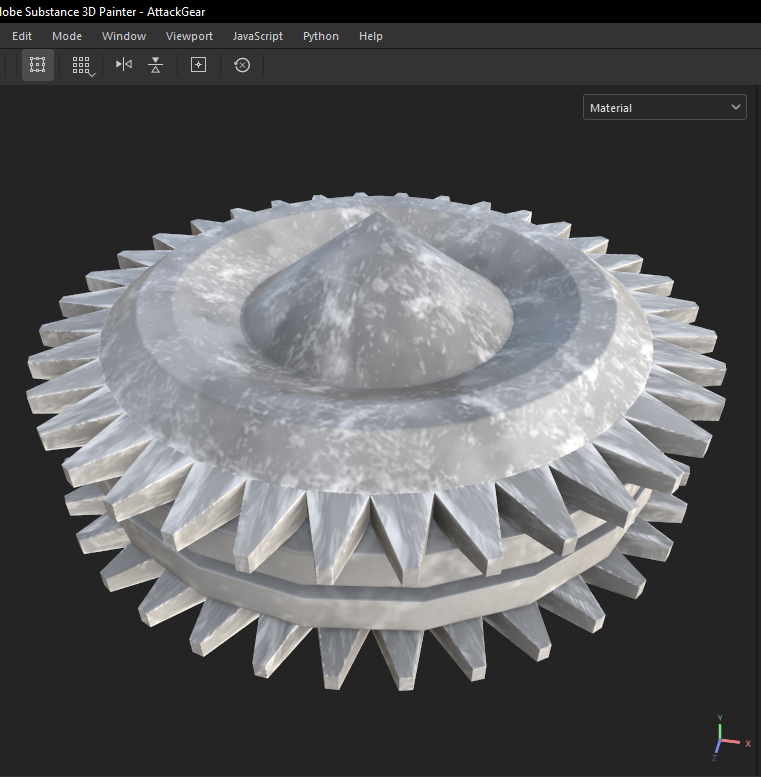Open the Mode menu

pos(67,36)
